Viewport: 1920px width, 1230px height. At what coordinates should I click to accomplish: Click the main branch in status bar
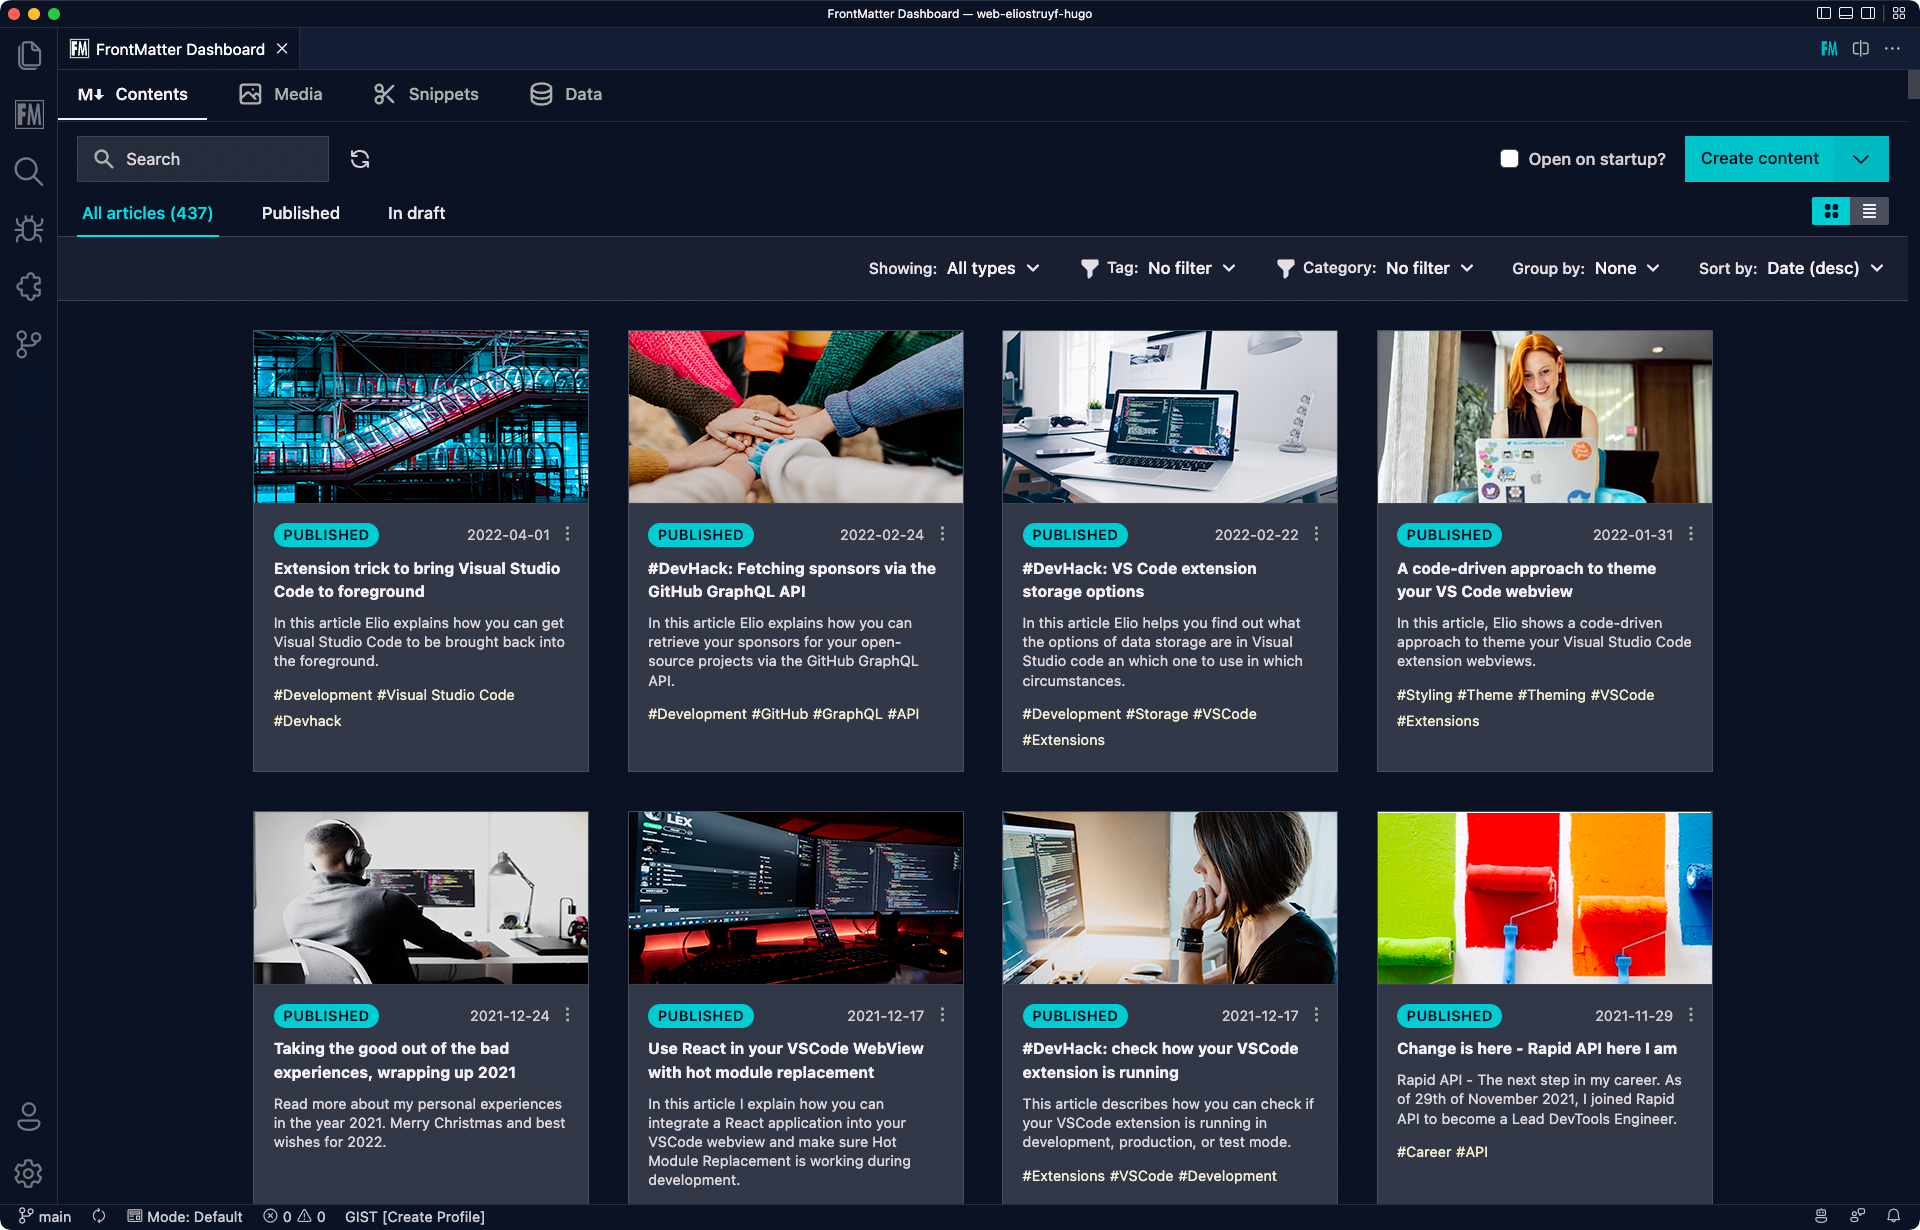[45, 1216]
